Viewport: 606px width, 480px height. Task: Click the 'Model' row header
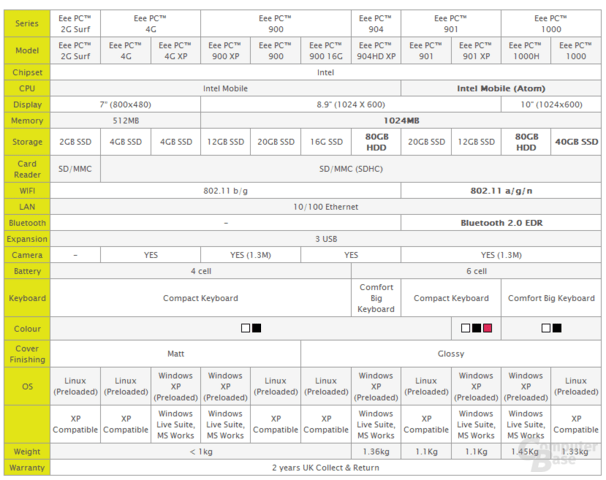27,51
